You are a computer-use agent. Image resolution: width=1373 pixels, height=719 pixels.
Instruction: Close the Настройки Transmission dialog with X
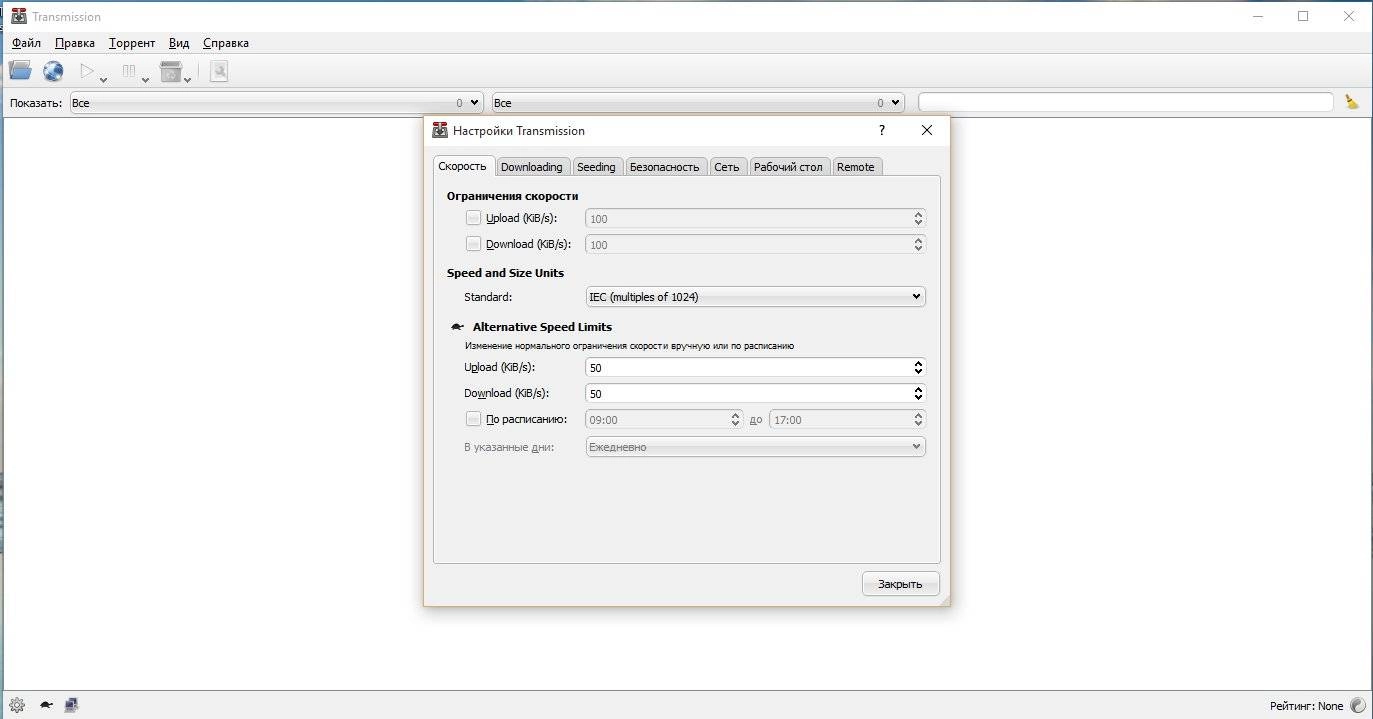927,130
